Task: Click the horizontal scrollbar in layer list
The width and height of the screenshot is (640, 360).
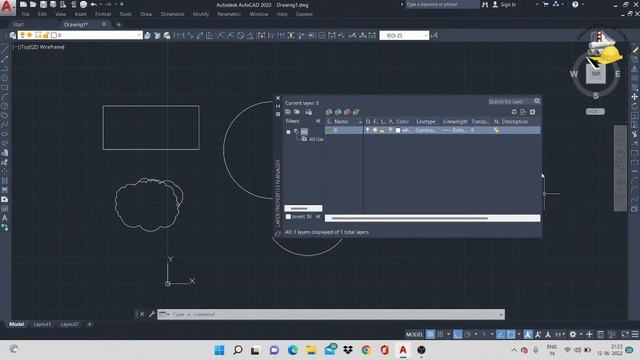Action: 410,218
